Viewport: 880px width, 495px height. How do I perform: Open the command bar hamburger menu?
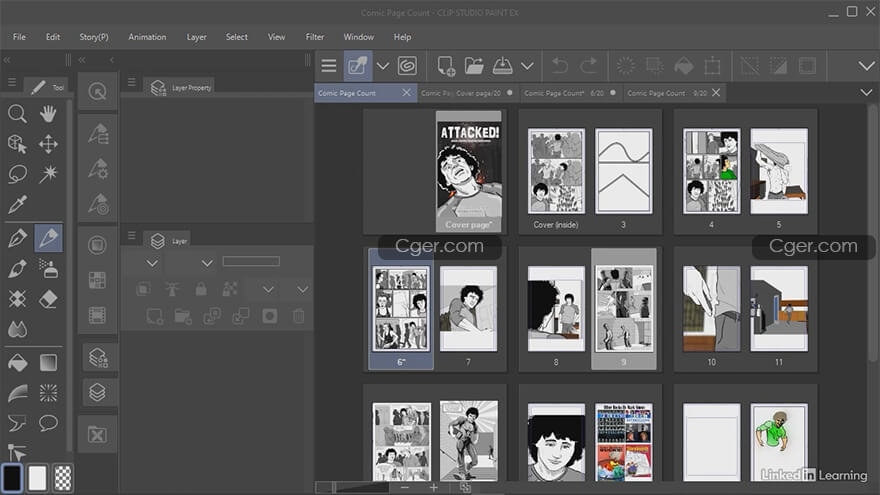tap(329, 66)
